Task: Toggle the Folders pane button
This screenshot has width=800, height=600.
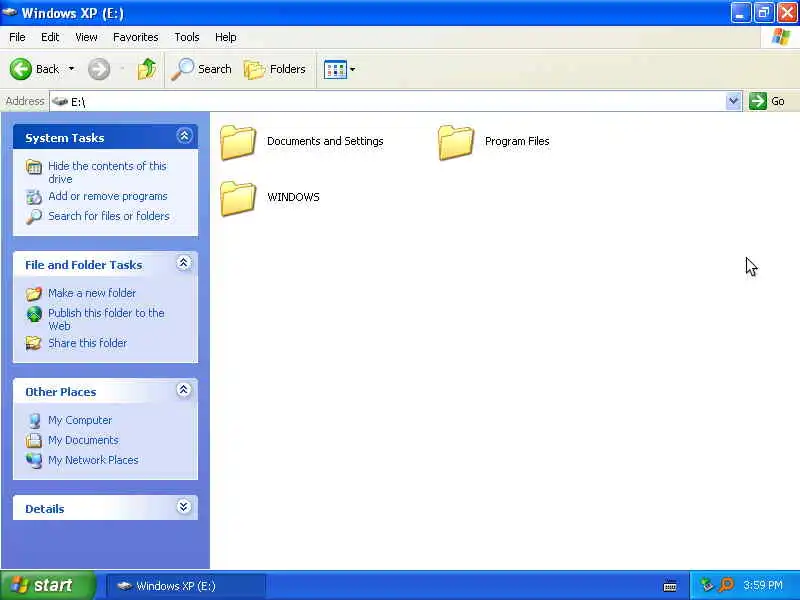Action: pyautogui.click(x=274, y=69)
